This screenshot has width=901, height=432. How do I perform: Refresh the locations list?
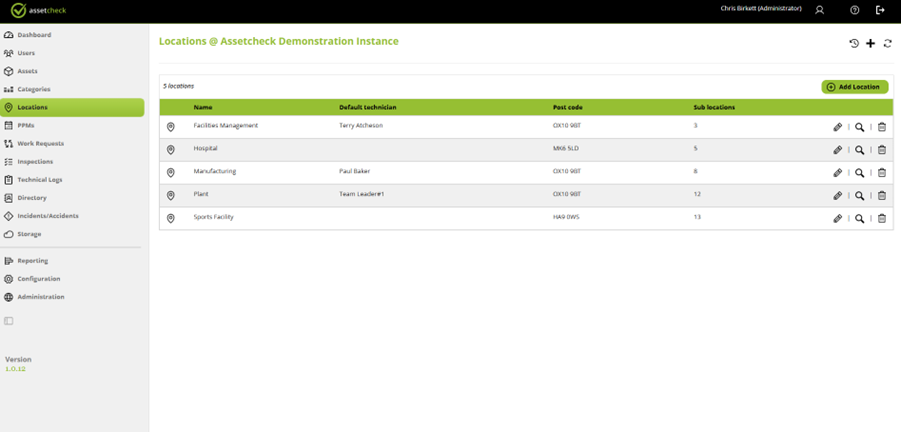(887, 44)
